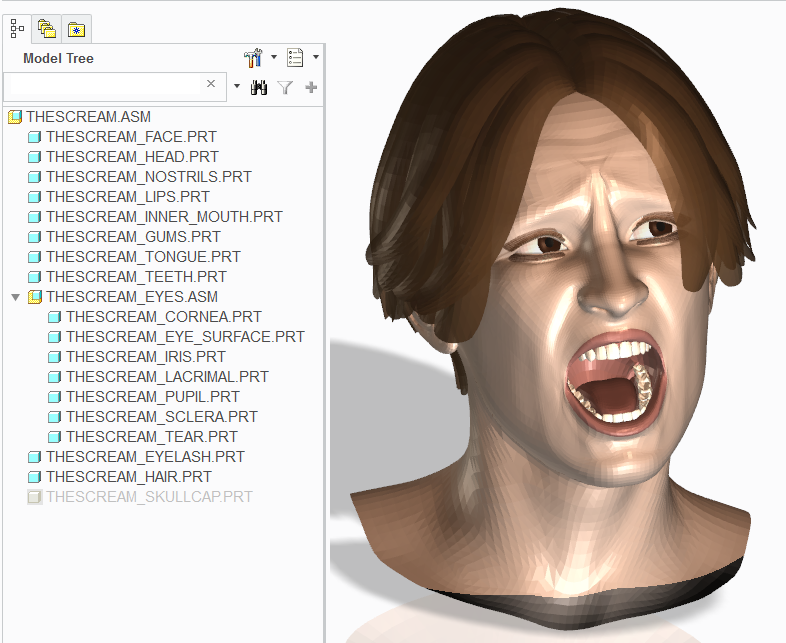This screenshot has width=786, height=643.
Task: Select THESCREAM_HAIR.PRT part
Action: tap(129, 478)
